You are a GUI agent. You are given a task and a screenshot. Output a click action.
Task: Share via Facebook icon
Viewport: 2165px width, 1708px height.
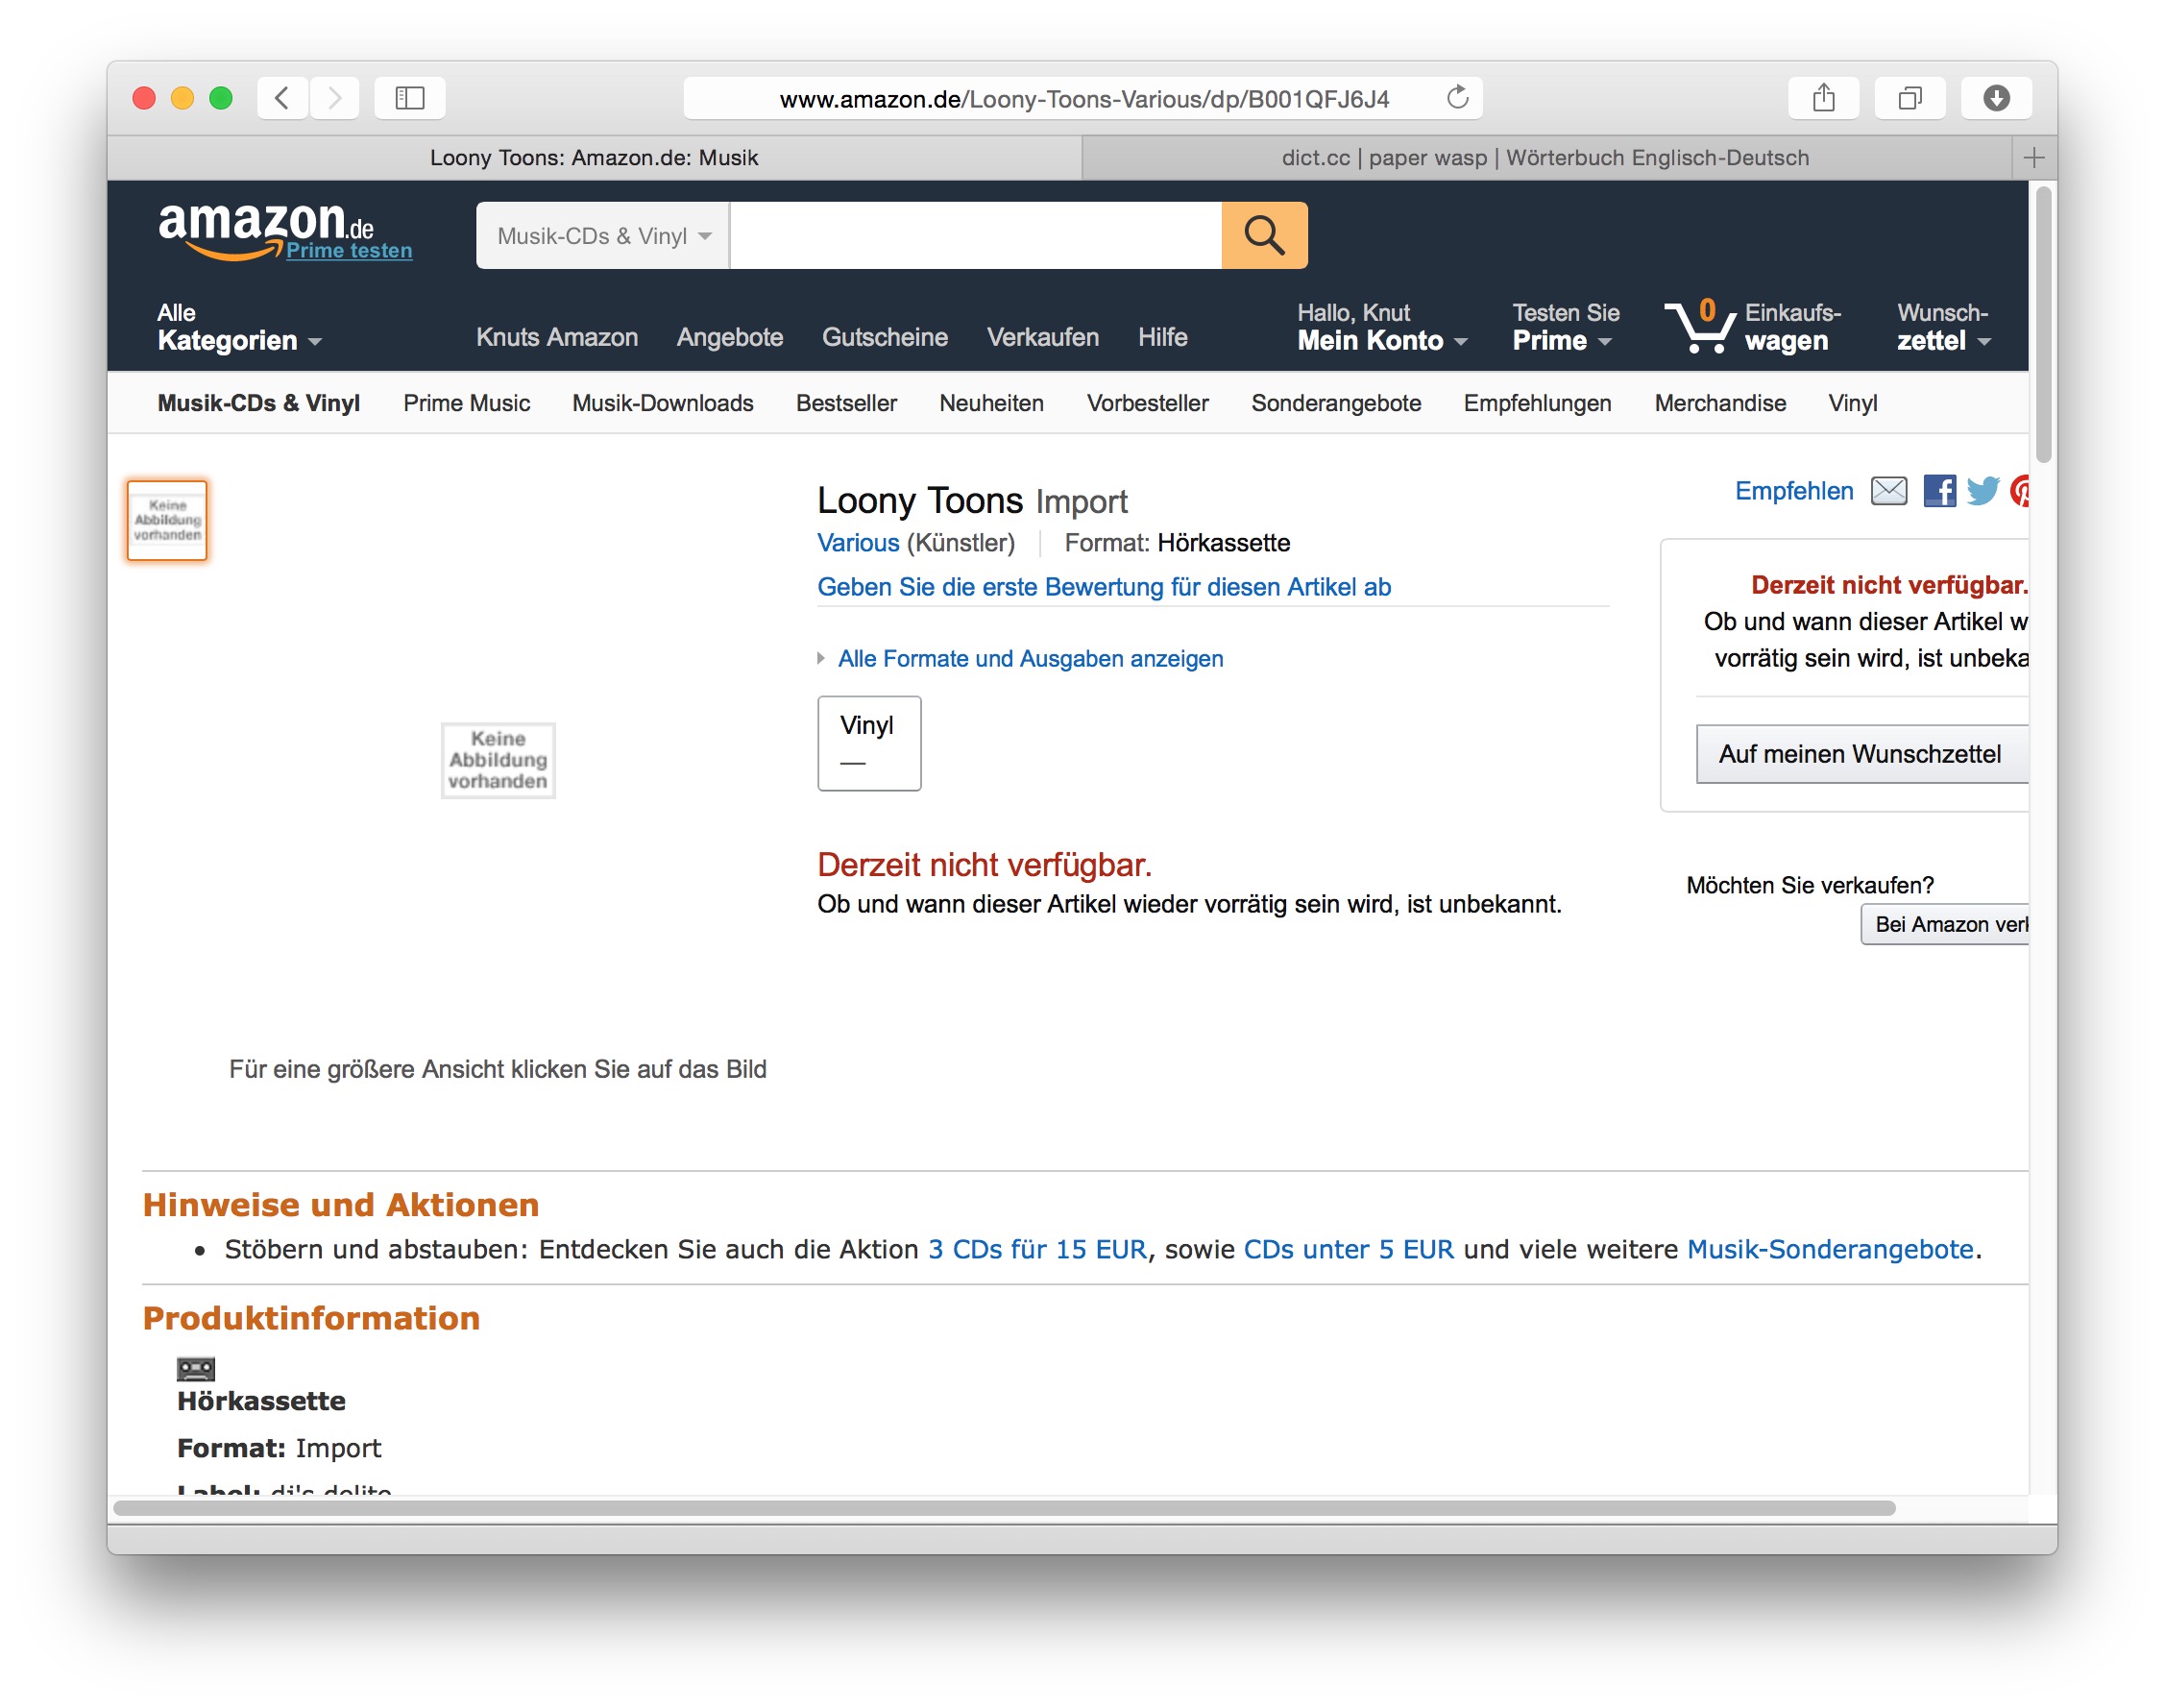pos(1938,491)
